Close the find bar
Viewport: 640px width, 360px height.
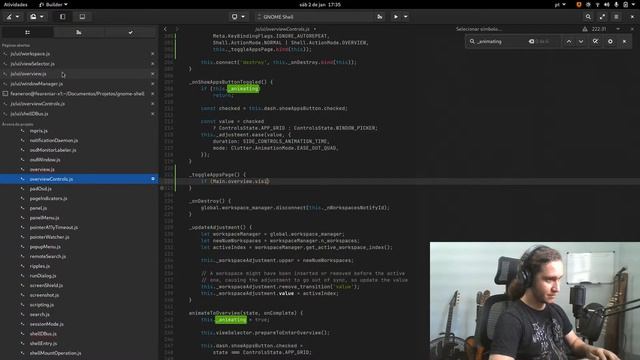(624, 42)
